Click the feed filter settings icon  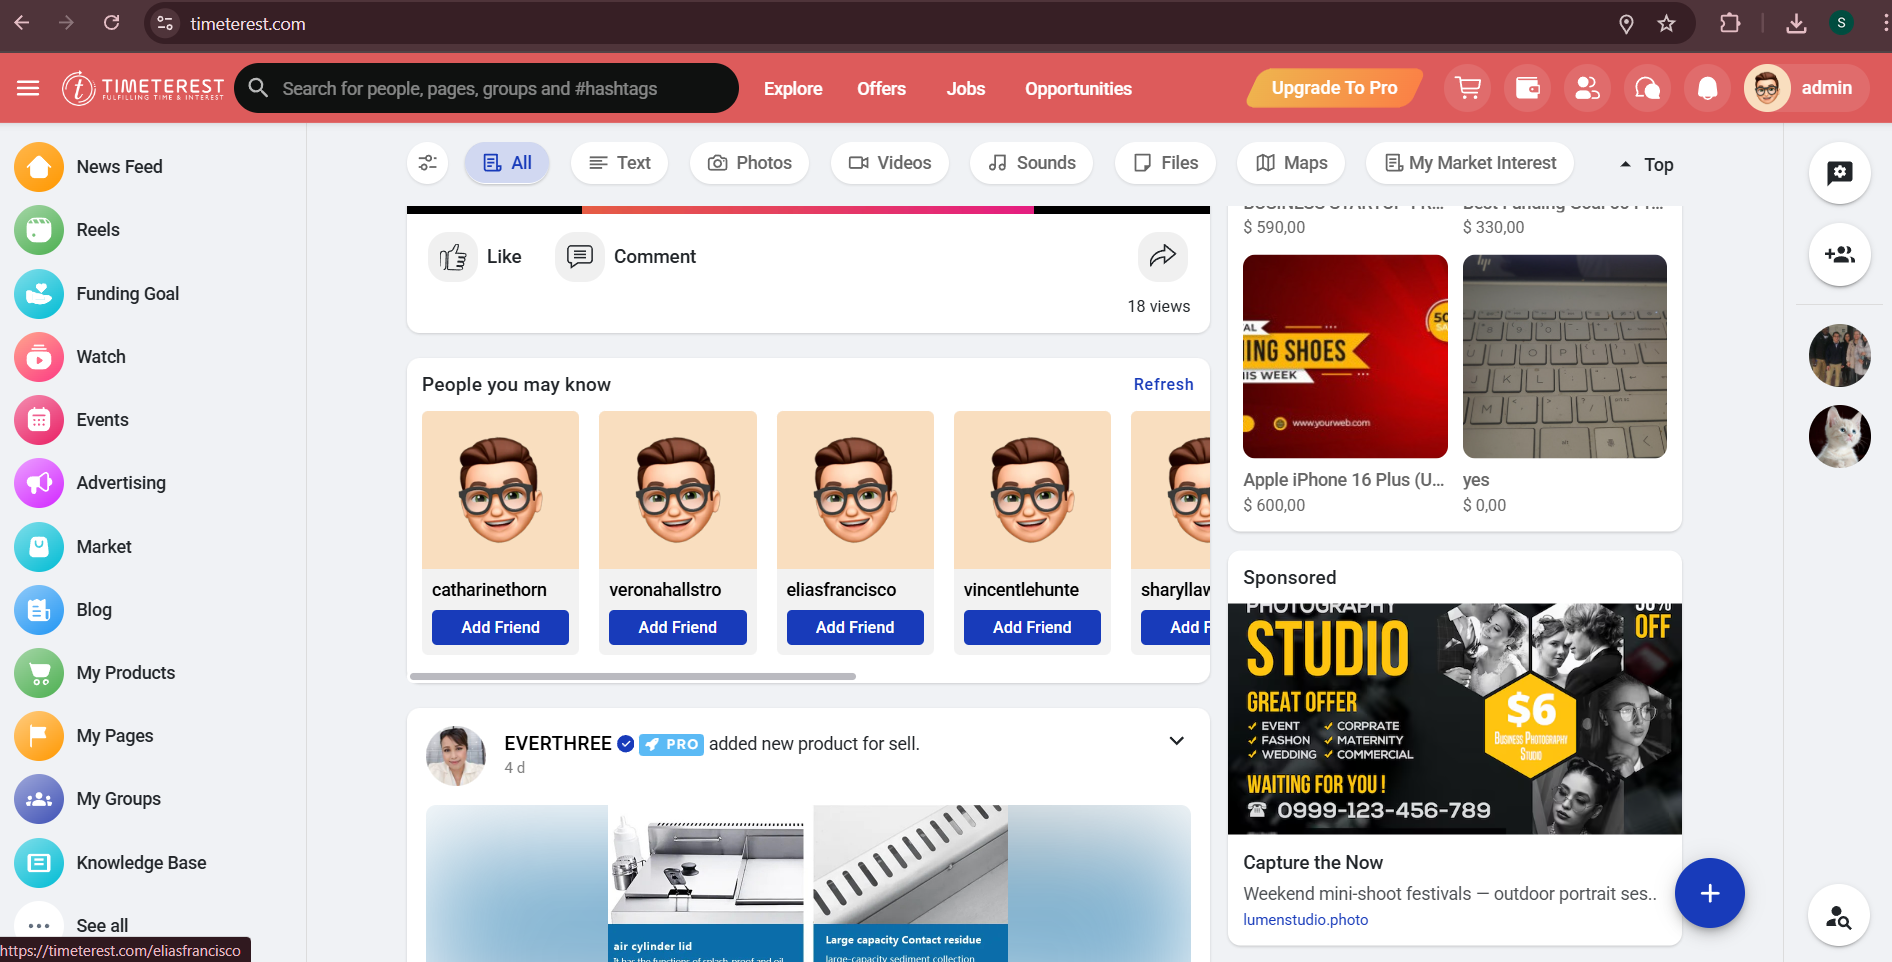[428, 163]
